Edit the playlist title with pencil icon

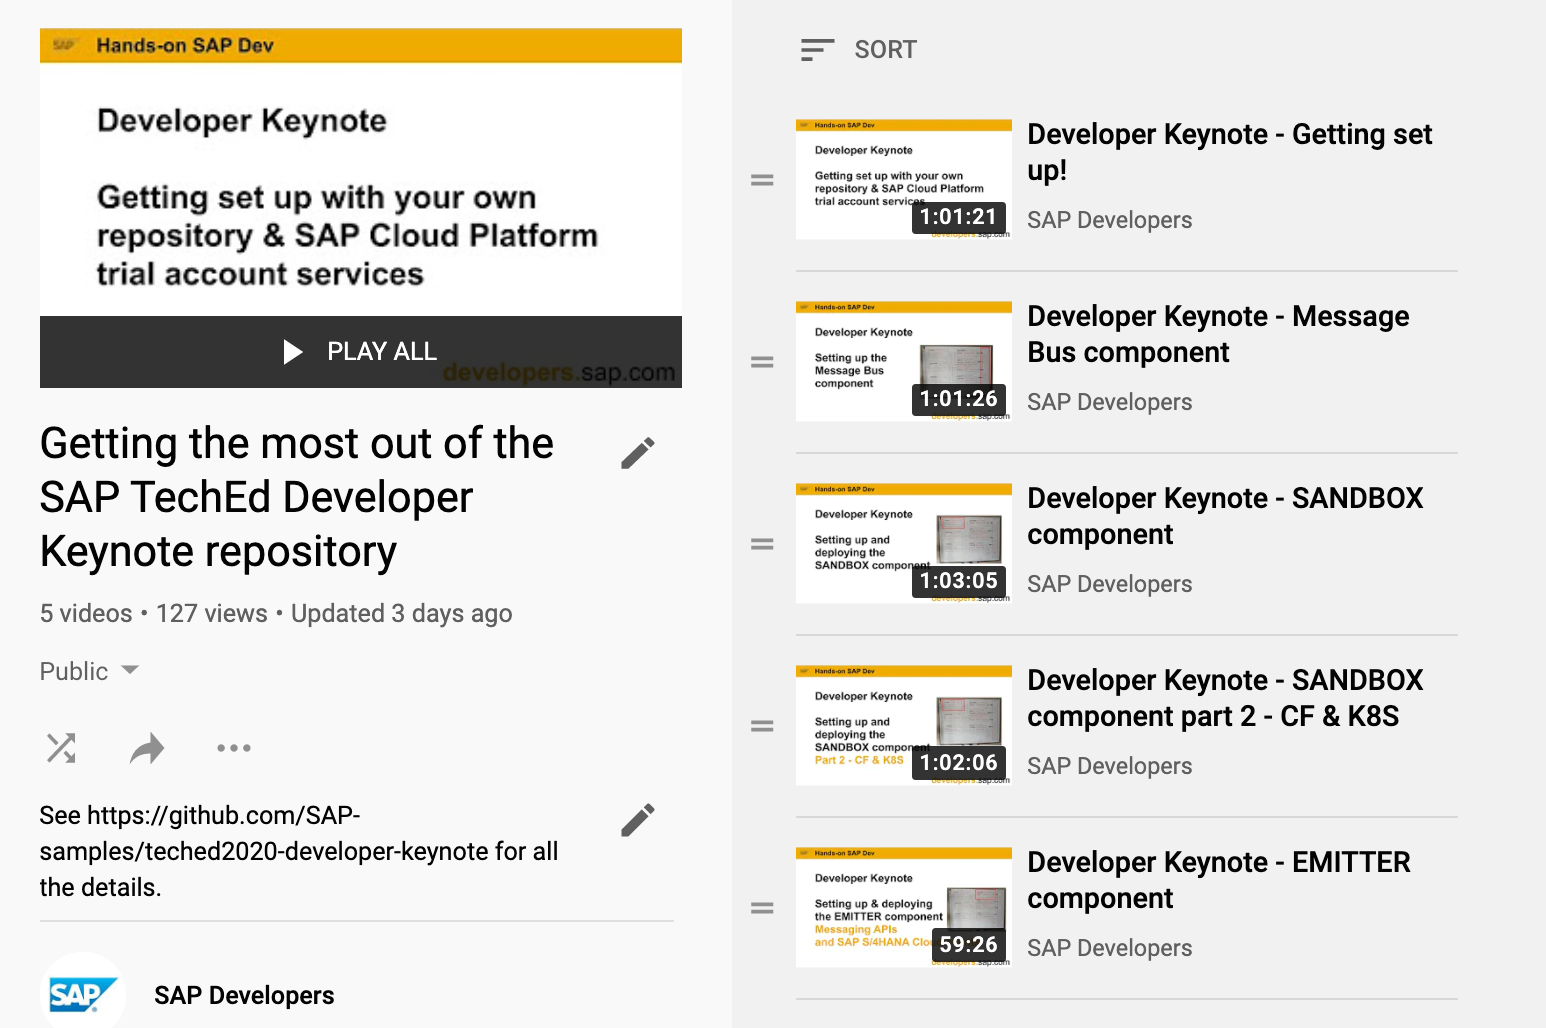pyautogui.click(x=637, y=453)
